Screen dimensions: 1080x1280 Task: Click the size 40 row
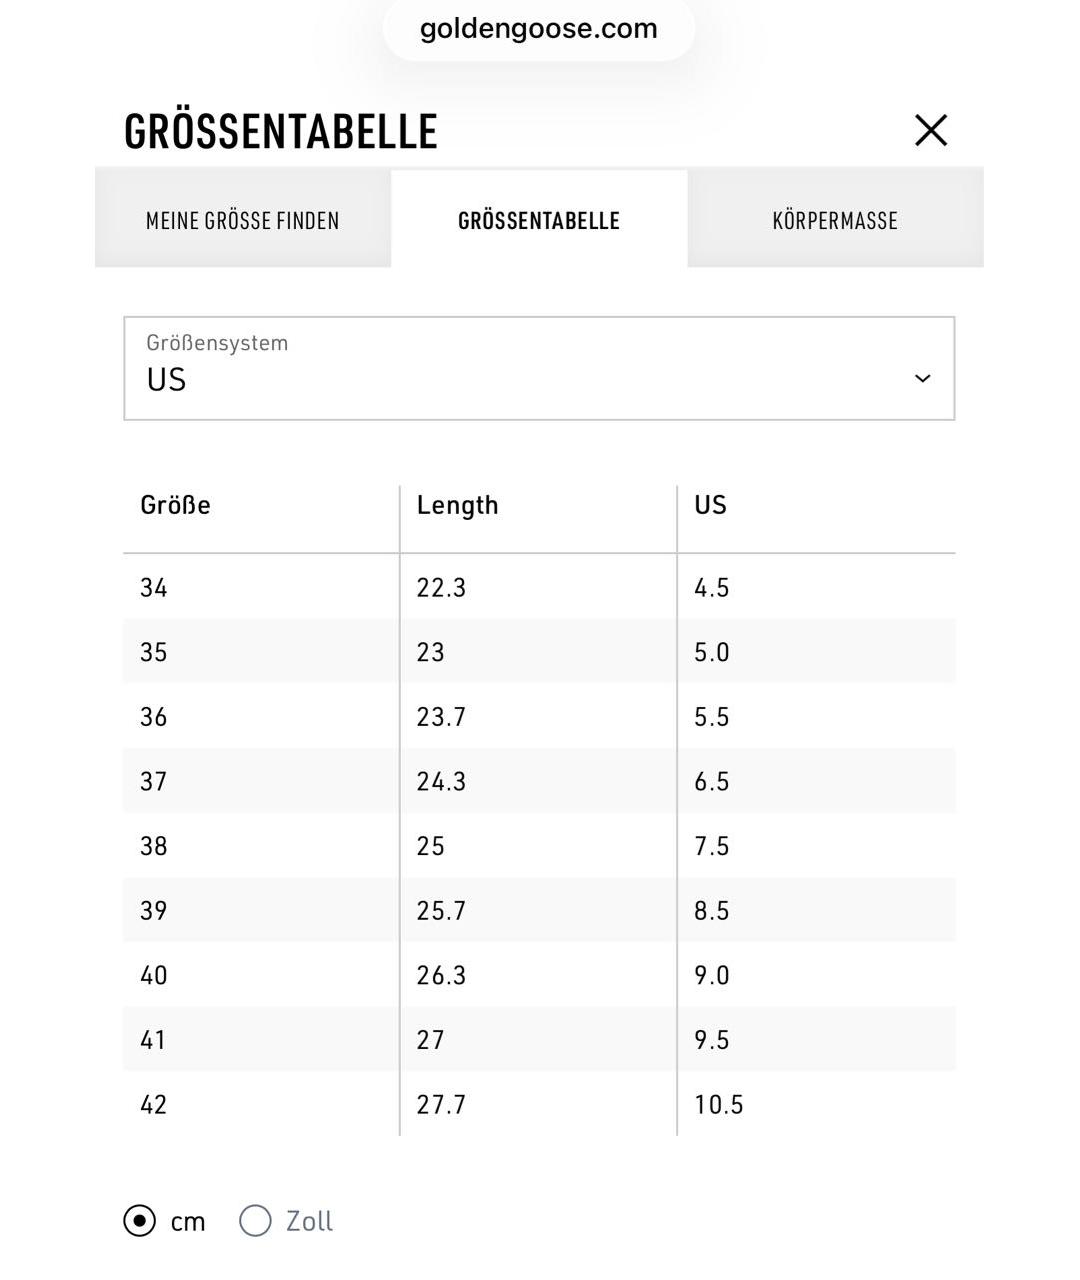(539, 975)
